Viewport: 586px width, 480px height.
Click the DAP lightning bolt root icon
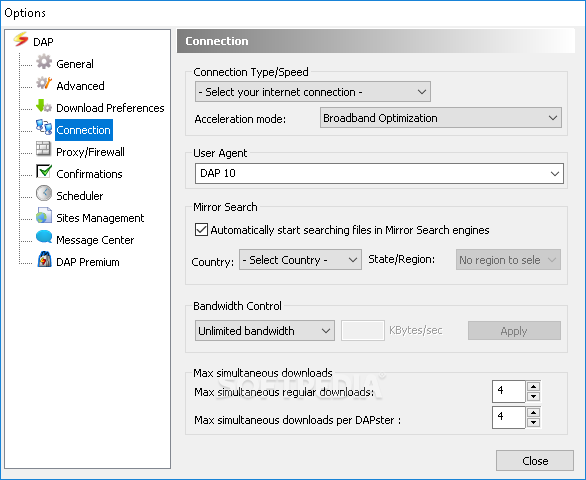pyautogui.click(x=21, y=40)
